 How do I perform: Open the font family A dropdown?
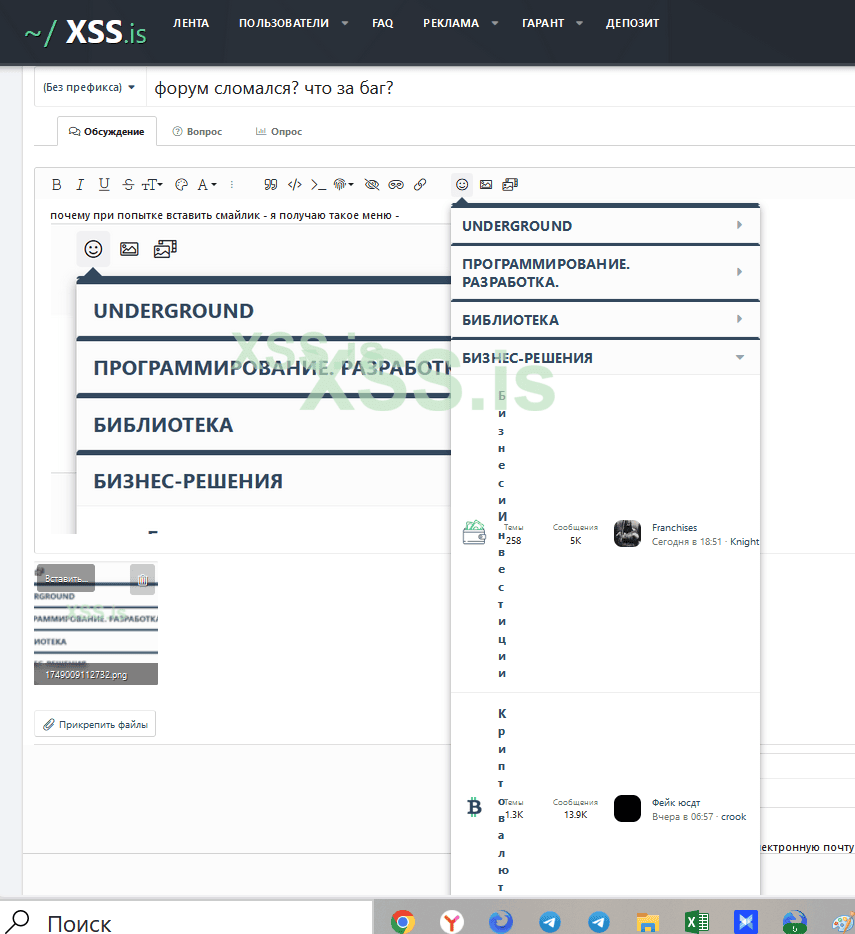[206, 185]
